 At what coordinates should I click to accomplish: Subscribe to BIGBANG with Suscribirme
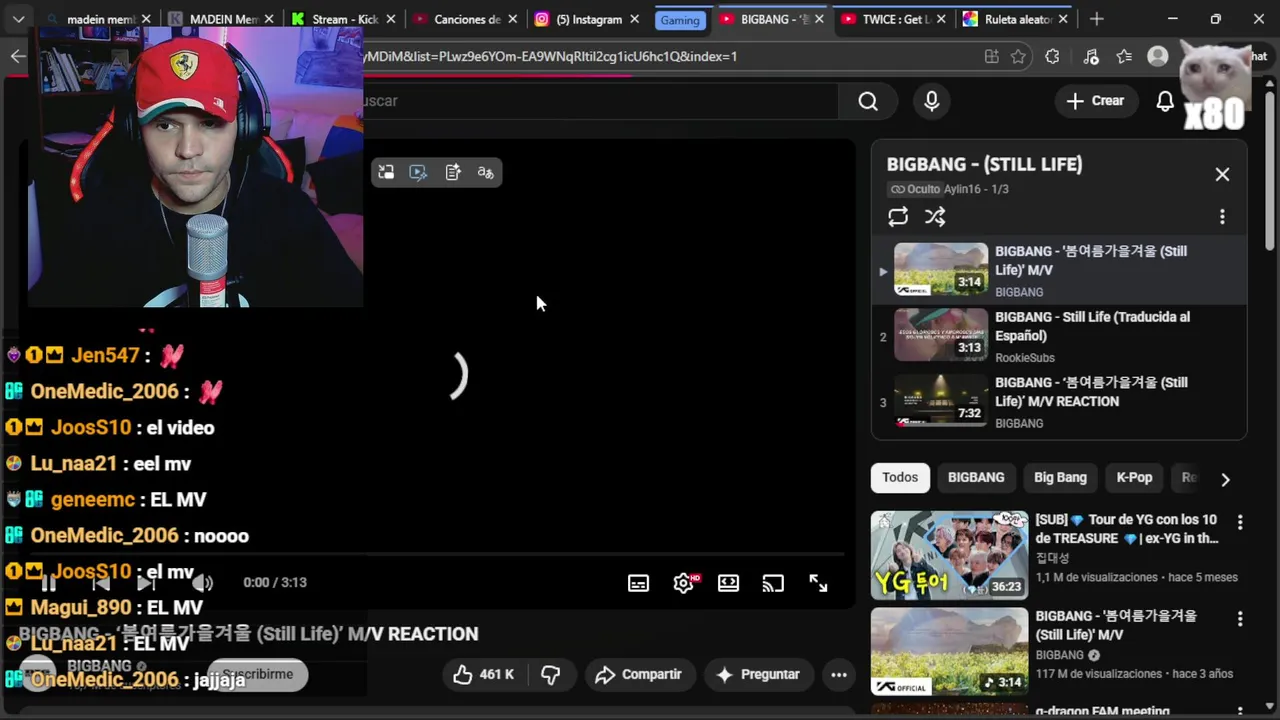coord(258,675)
